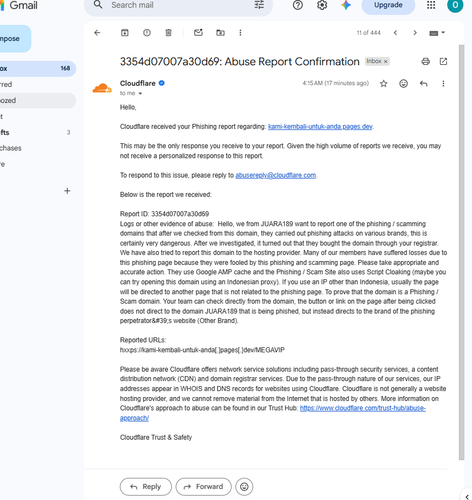
Task: Open the kami-kembali-untuk-anda.pages.dev link
Action: pos(320,127)
